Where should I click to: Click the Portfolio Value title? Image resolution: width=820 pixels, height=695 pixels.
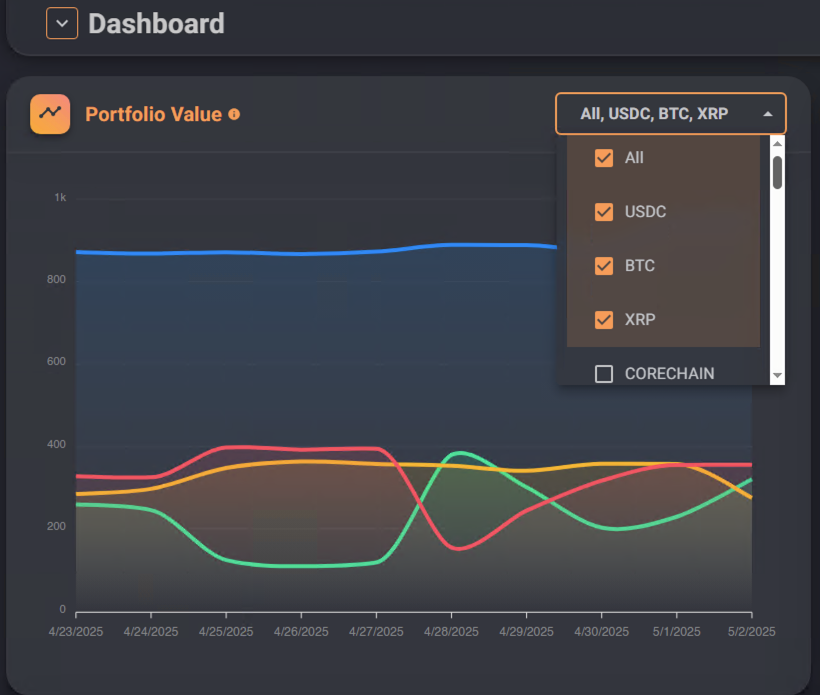(154, 114)
